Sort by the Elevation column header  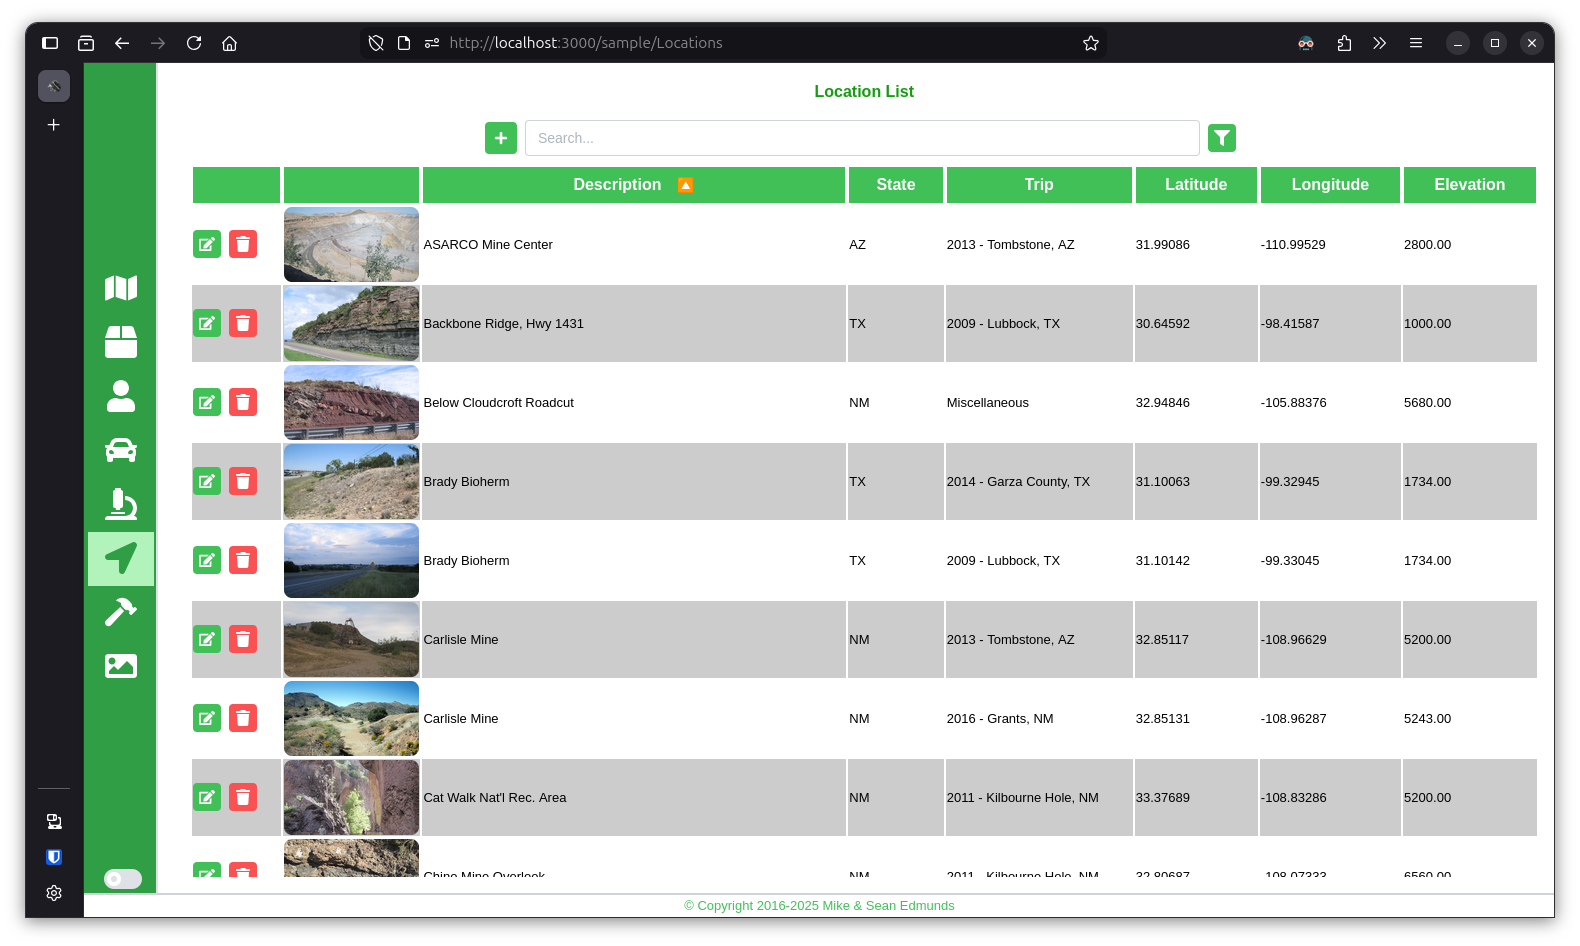1468,185
